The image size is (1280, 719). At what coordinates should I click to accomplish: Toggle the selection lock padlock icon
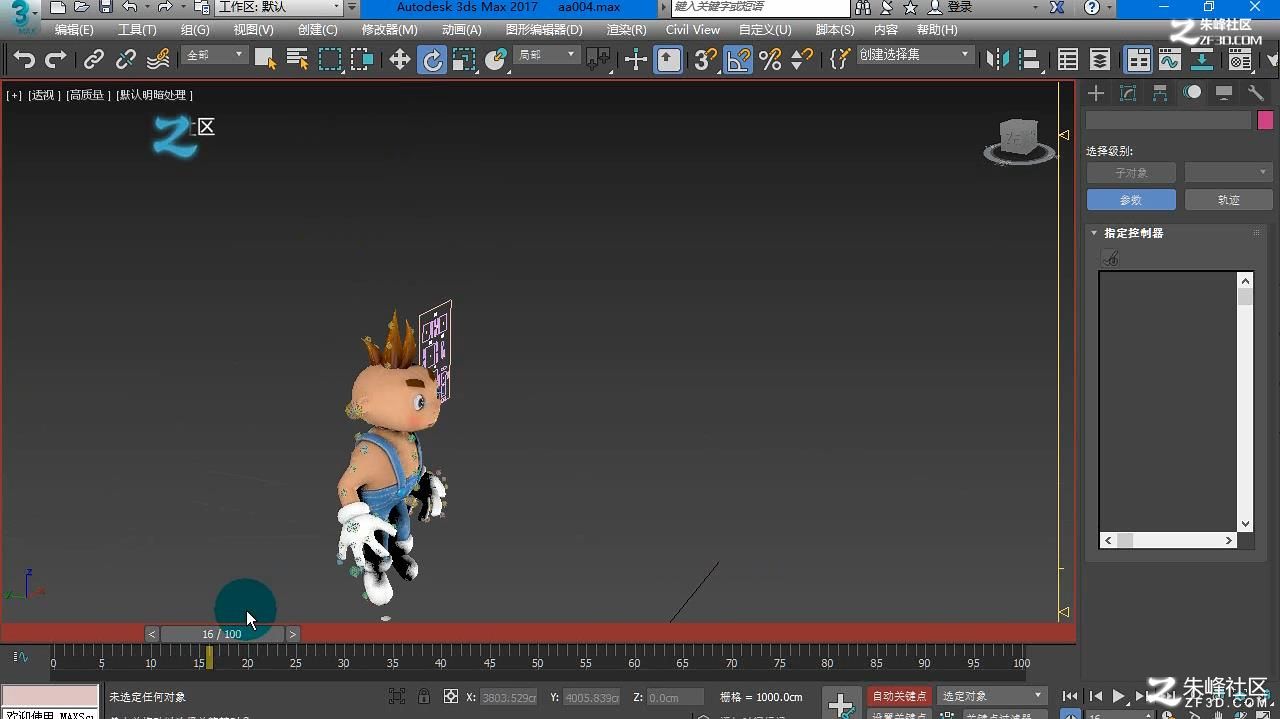[424, 697]
